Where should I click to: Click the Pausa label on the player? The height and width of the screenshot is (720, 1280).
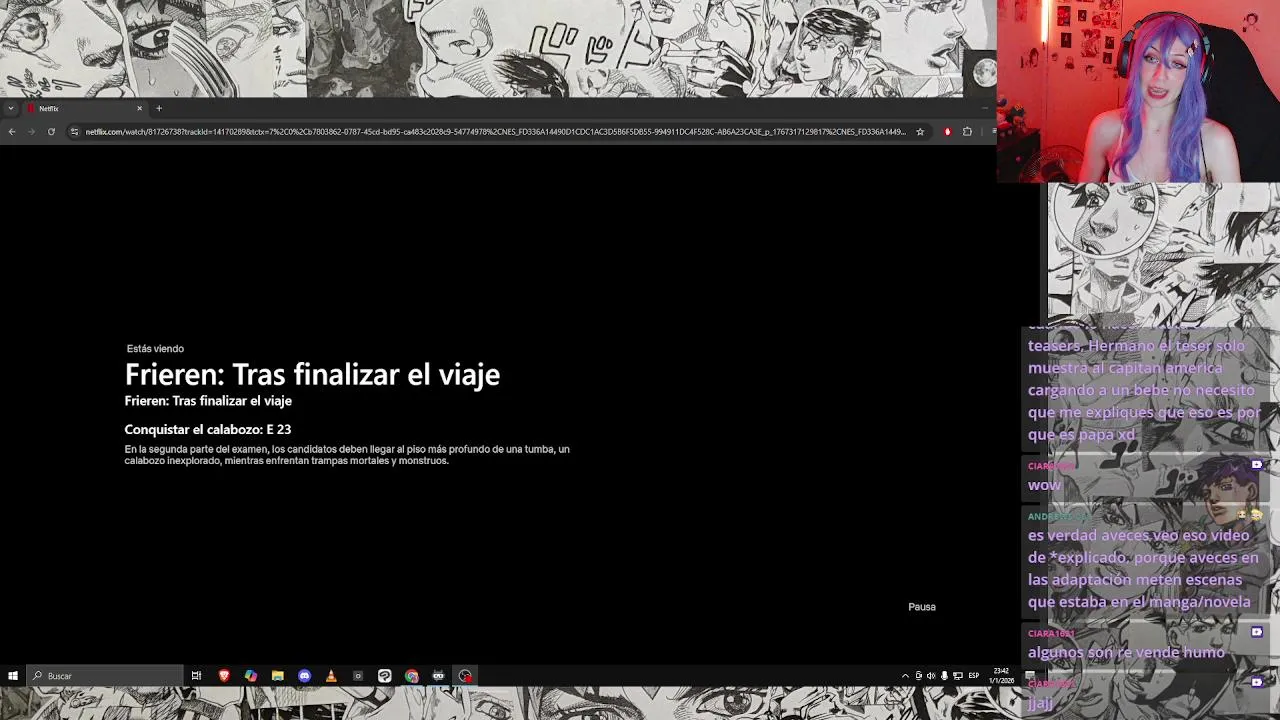pos(922,607)
